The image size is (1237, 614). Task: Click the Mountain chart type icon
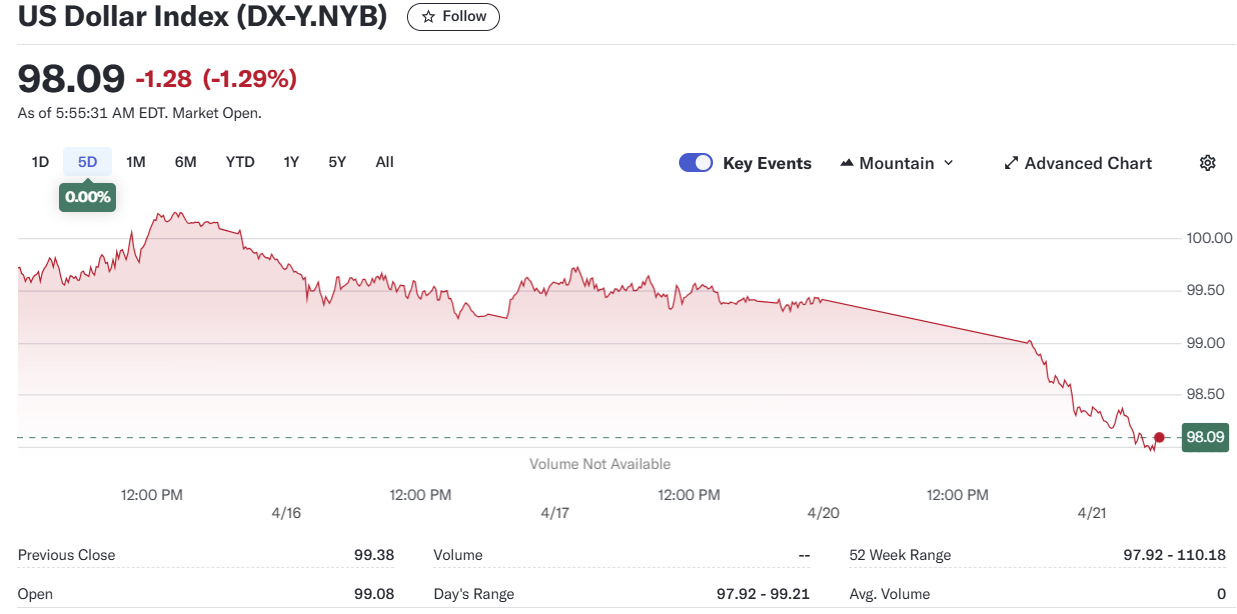click(x=847, y=163)
